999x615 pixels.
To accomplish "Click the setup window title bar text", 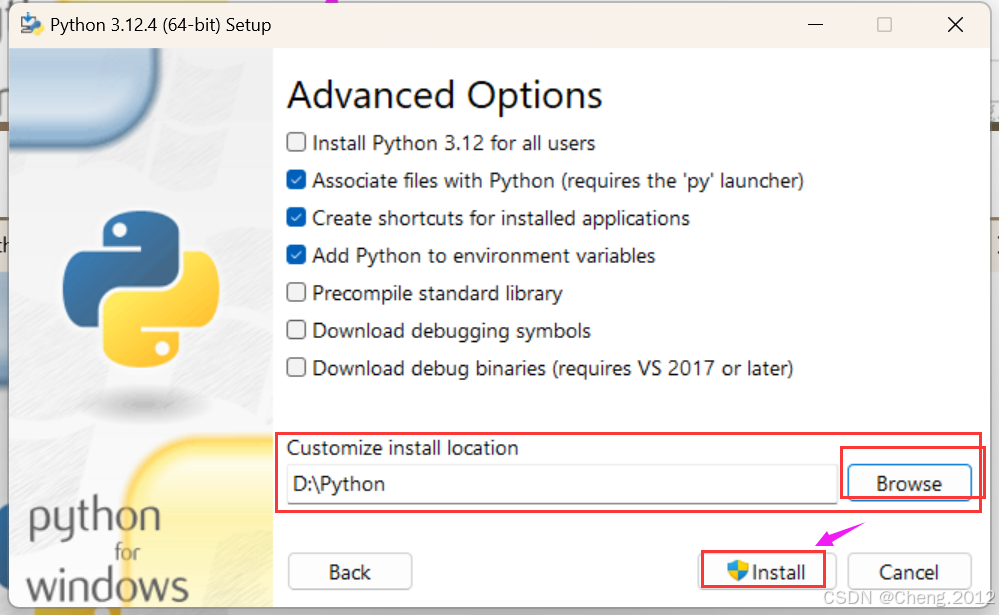I will (160, 24).
